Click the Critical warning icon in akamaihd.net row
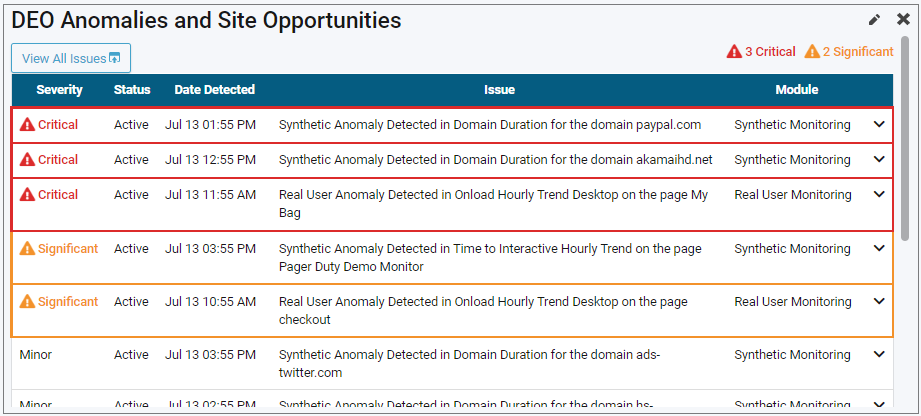The height and width of the screenshot is (416, 921). click(x=27, y=159)
